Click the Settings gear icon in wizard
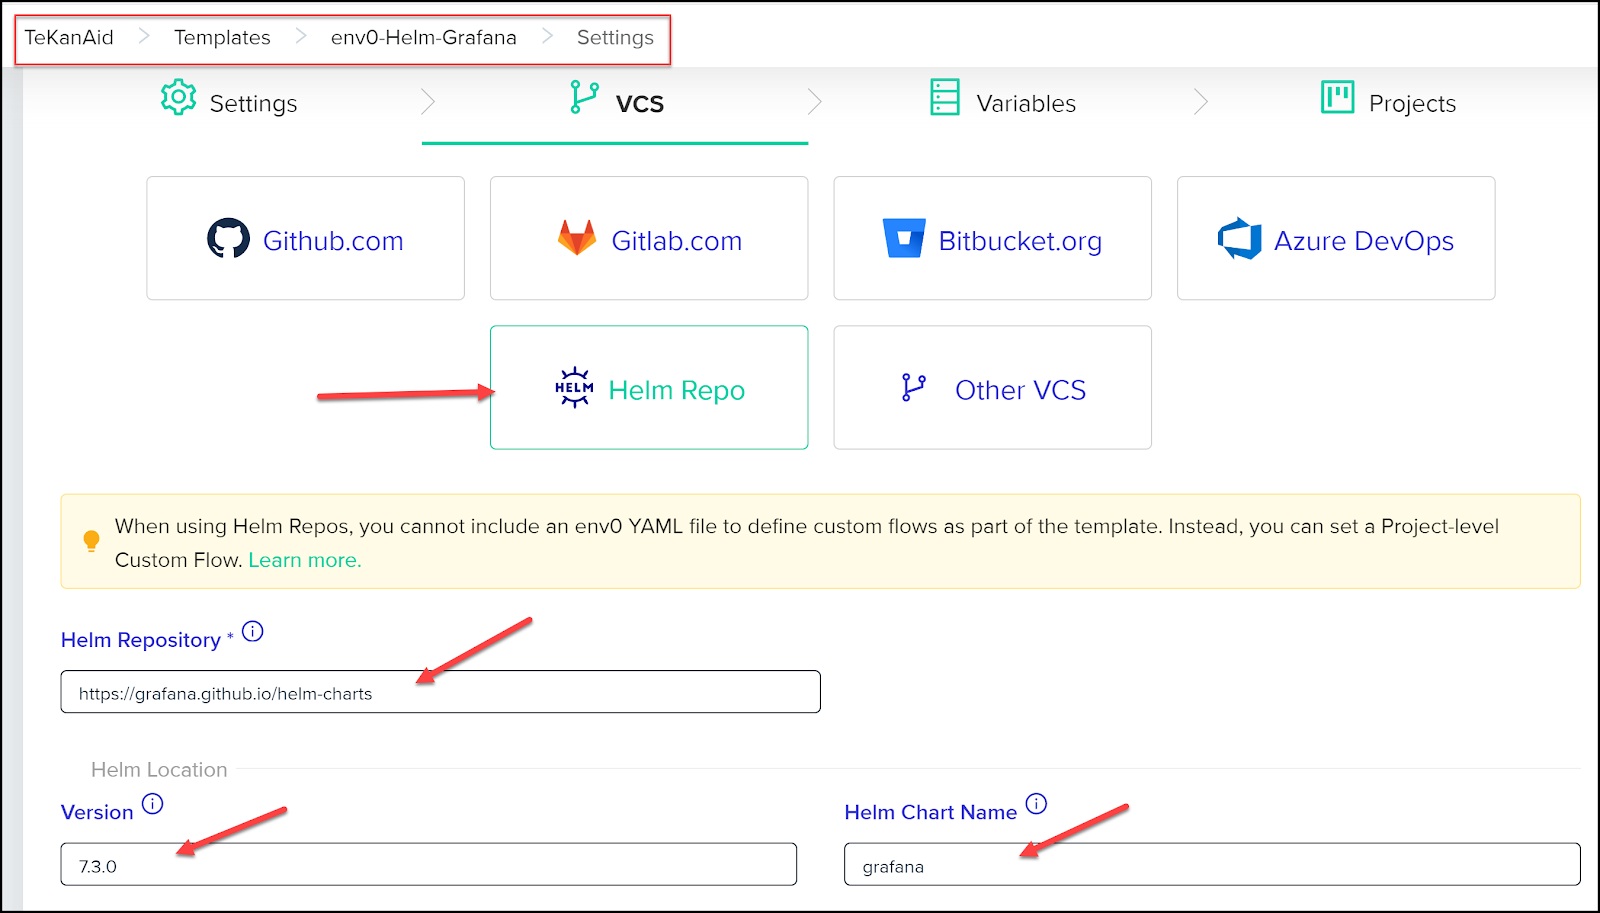Screen dimensions: 1600x913 point(179,97)
